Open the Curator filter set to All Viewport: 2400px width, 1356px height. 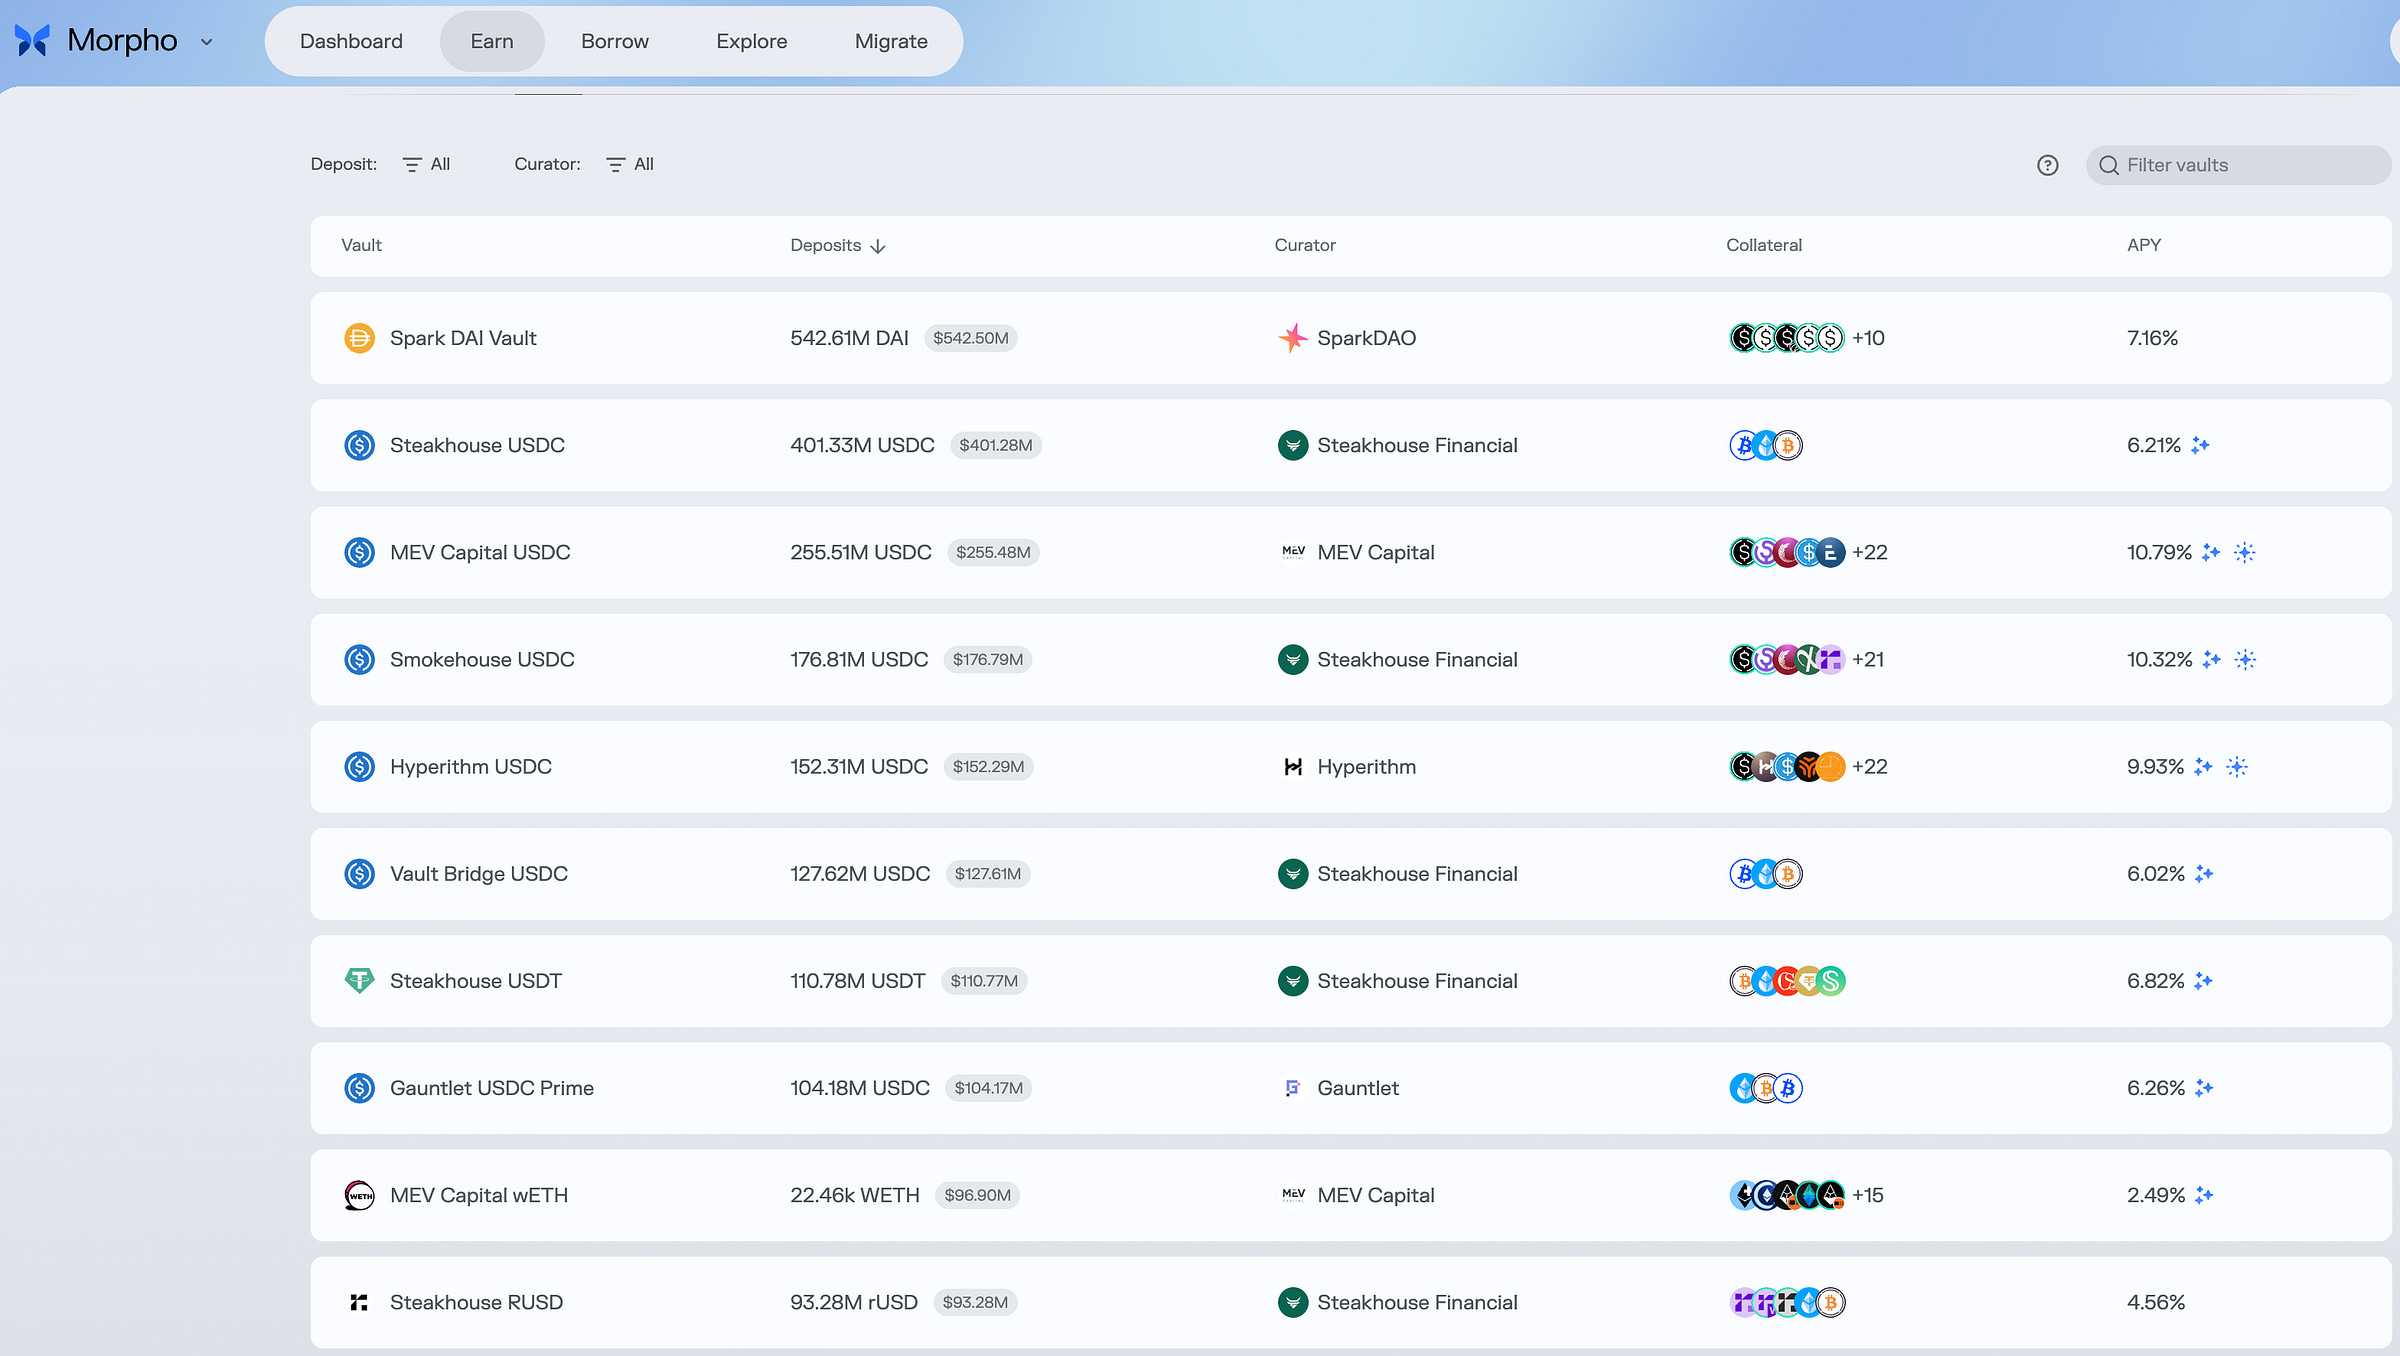pyautogui.click(x=631, y=164)
